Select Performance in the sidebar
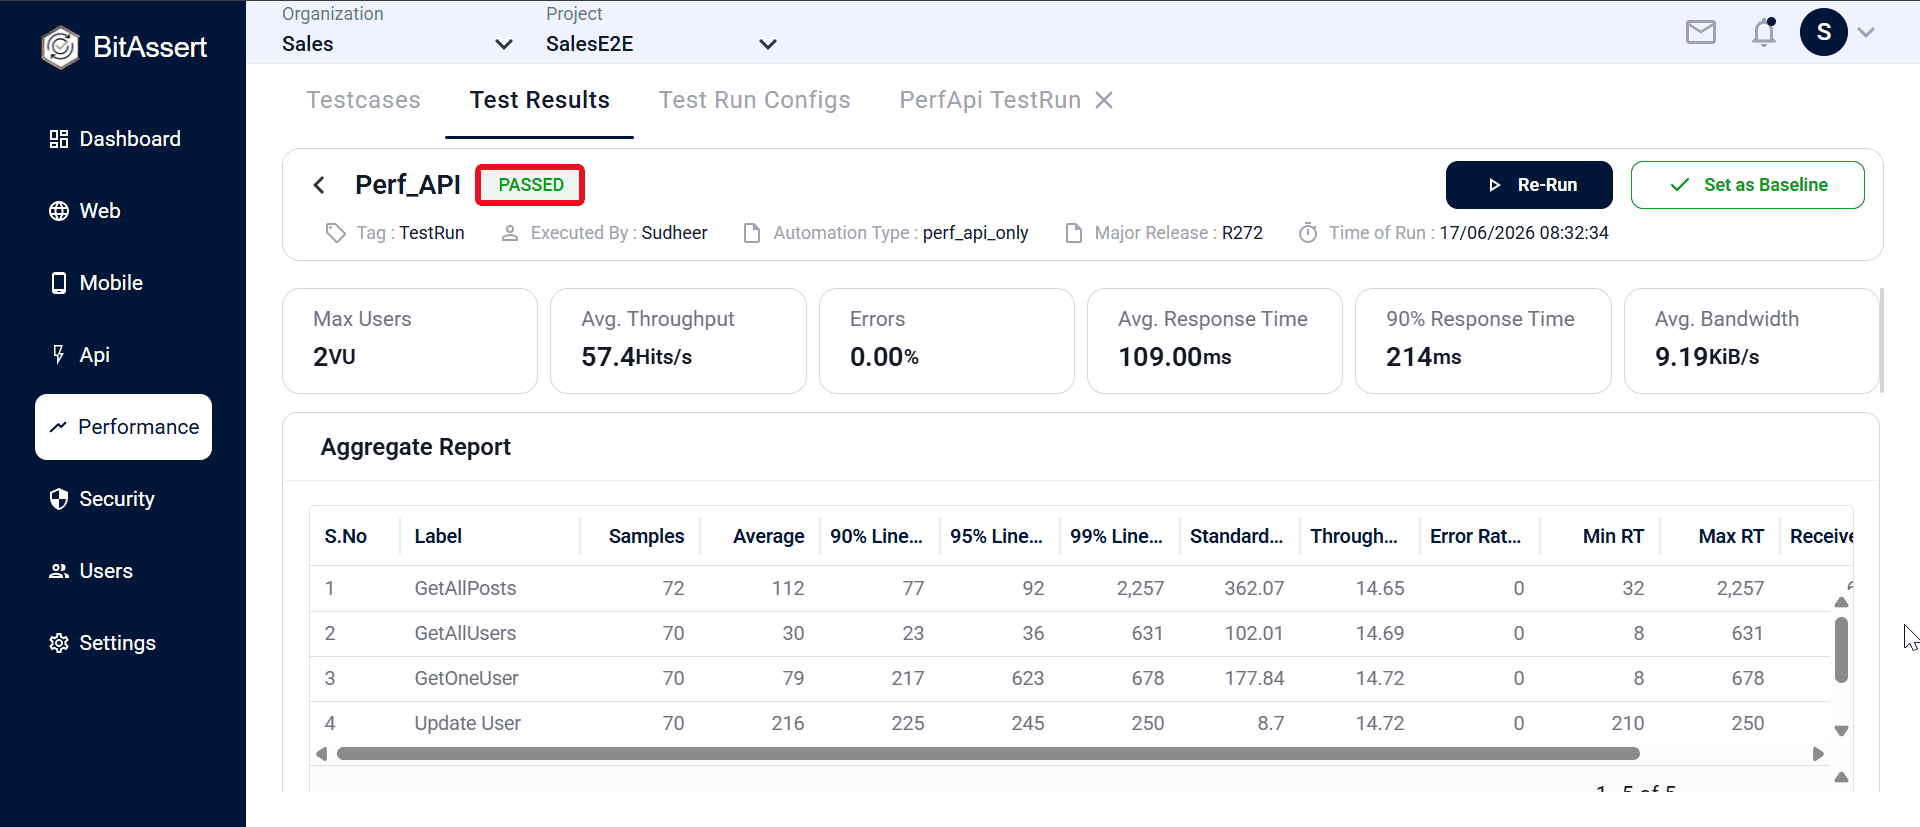This screenshot has height=827, width=1920. (x=124, y=427)
